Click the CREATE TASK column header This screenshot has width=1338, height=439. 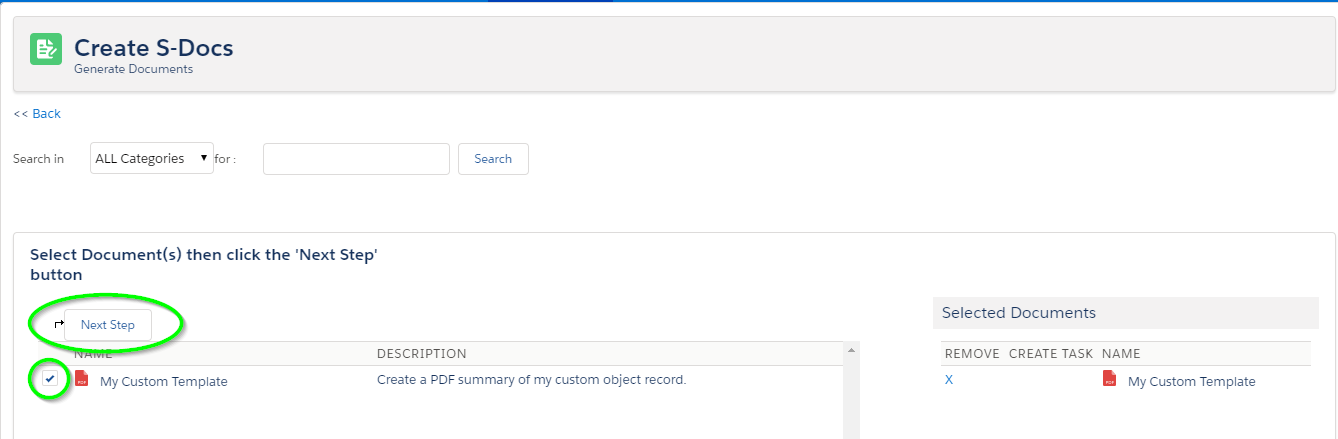[1050, 353]
